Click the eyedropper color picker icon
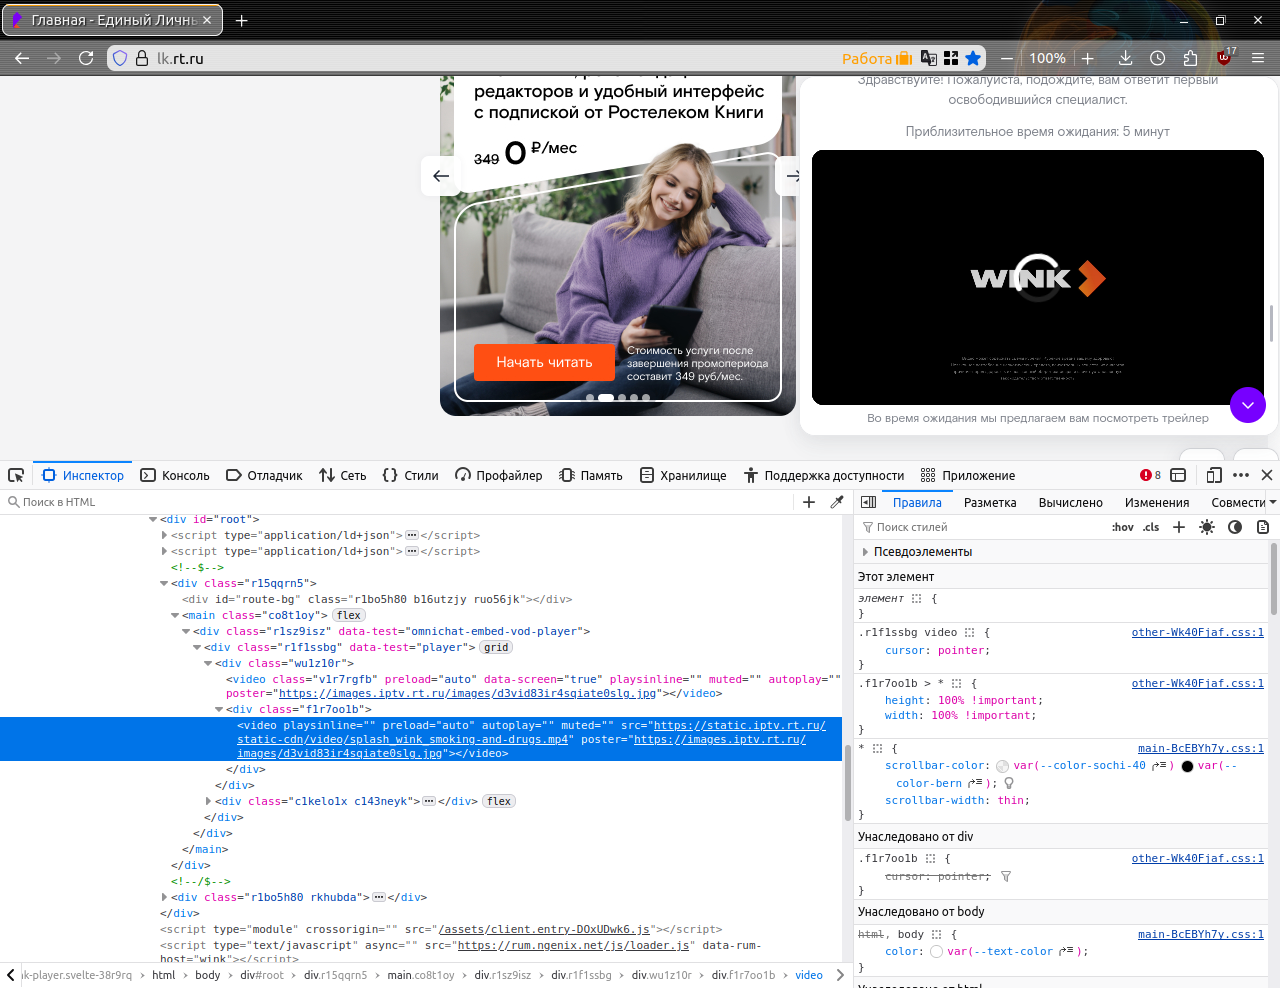 point(837,502)
